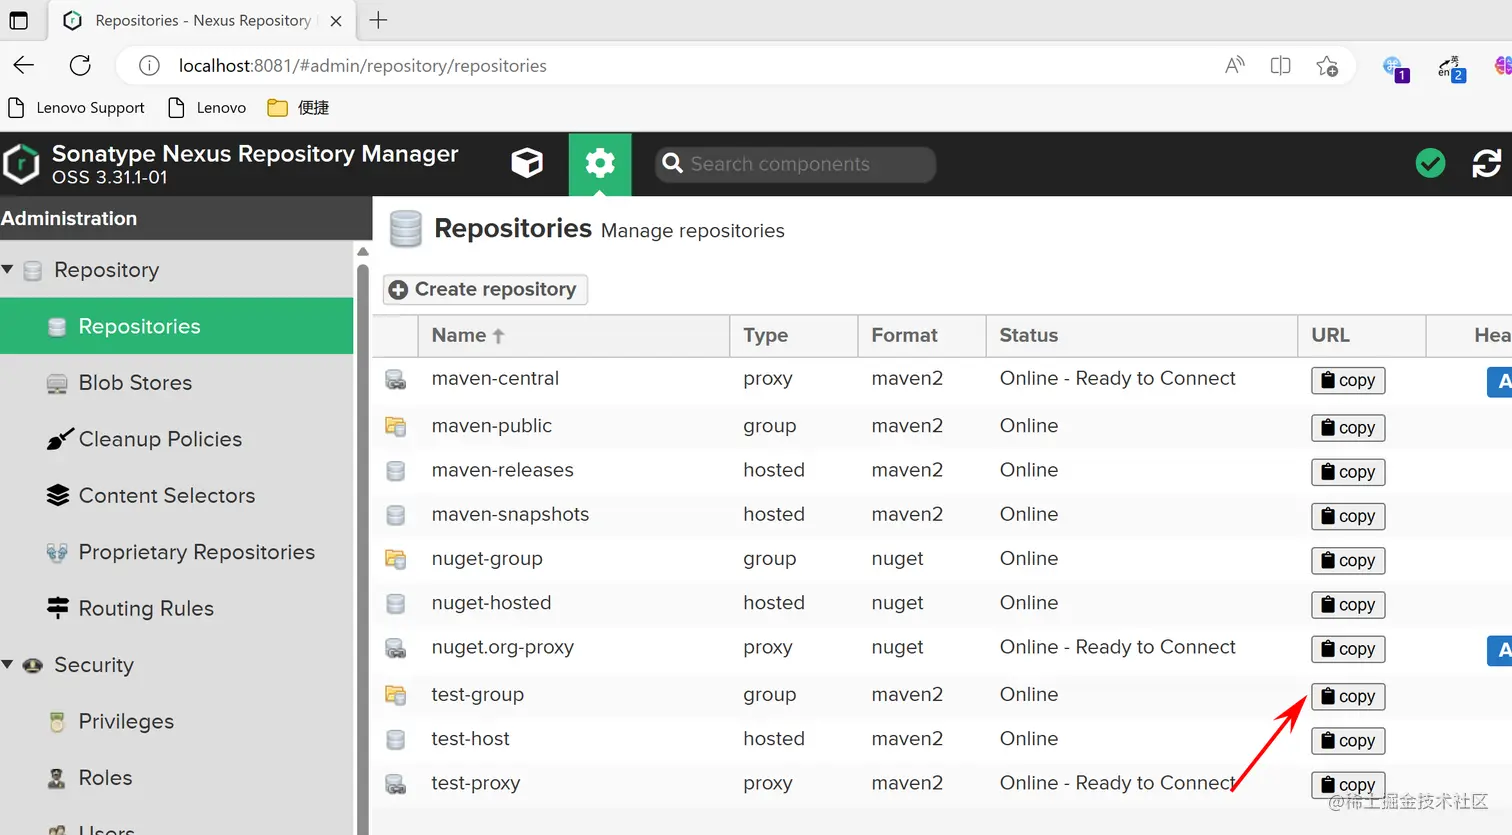This screenshot has width=1512, height=835.
Task: Copy the URL for maven-central
Action: tap(1347, 380)
